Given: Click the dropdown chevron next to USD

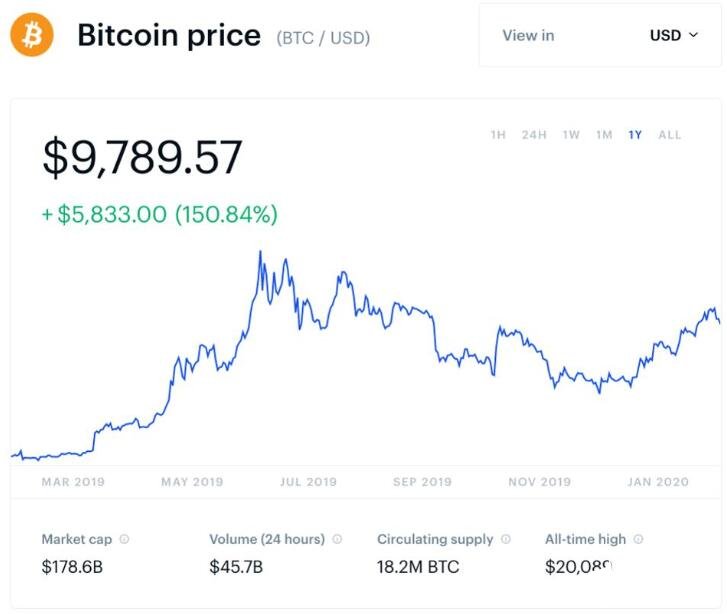Looking at the screenshot, I should click(694, 36).
